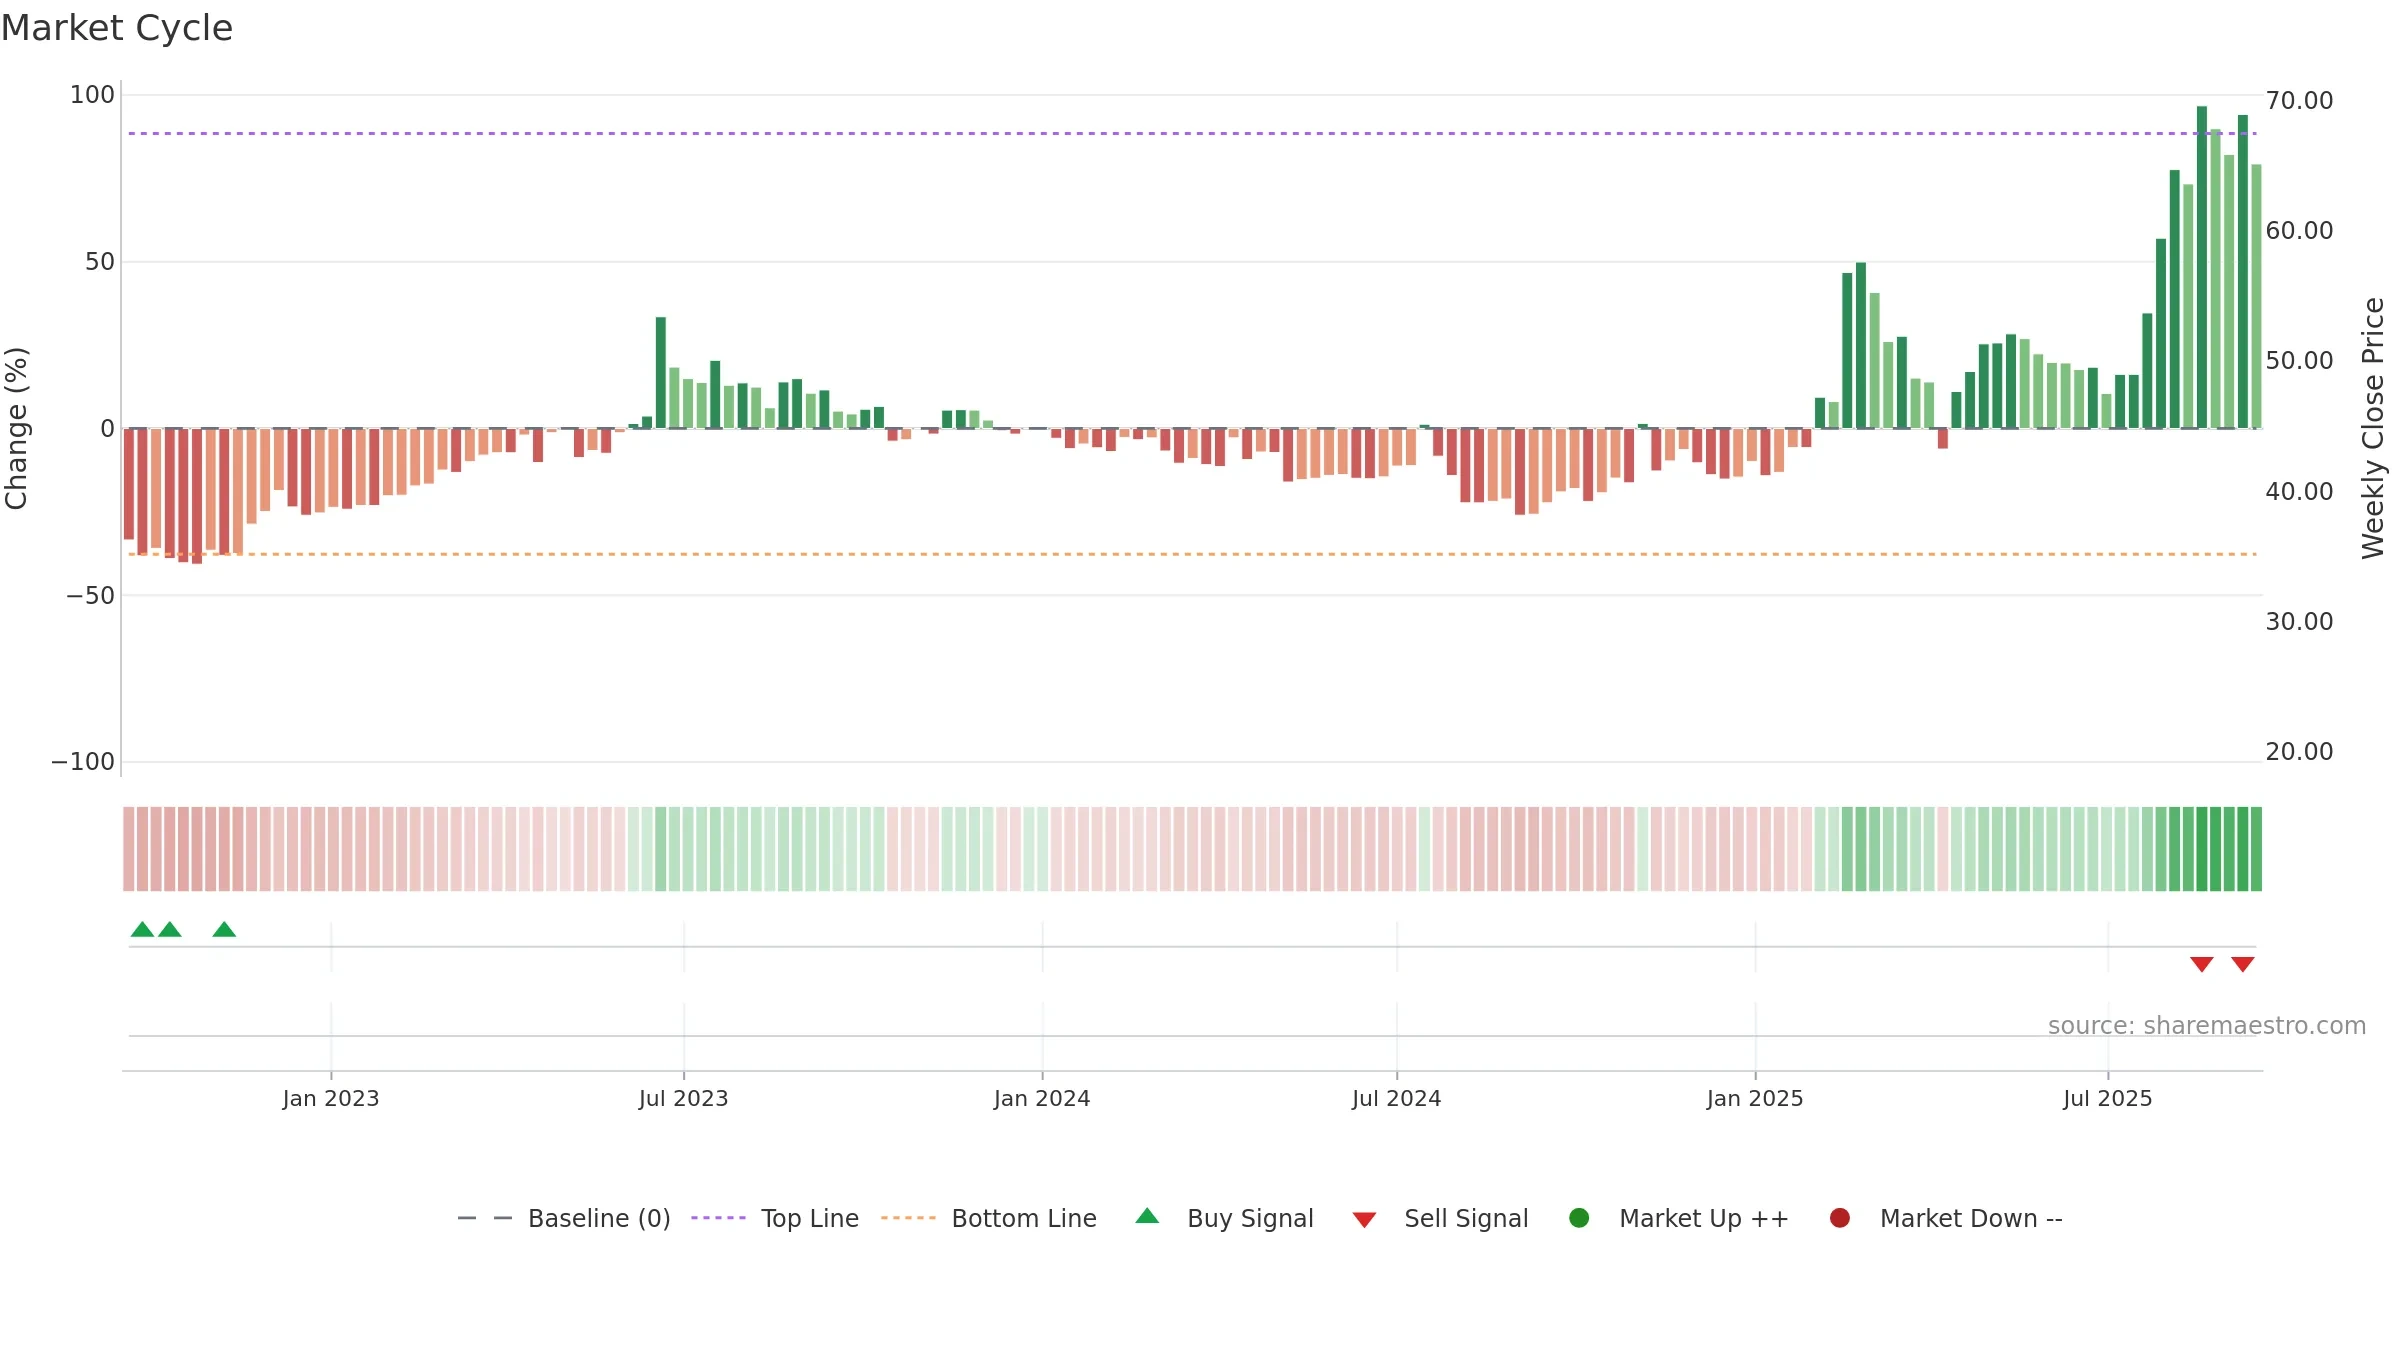Click the 40.00 price axis label
Screen dimensions: 2400x1350
click(x=2299, y=492)
